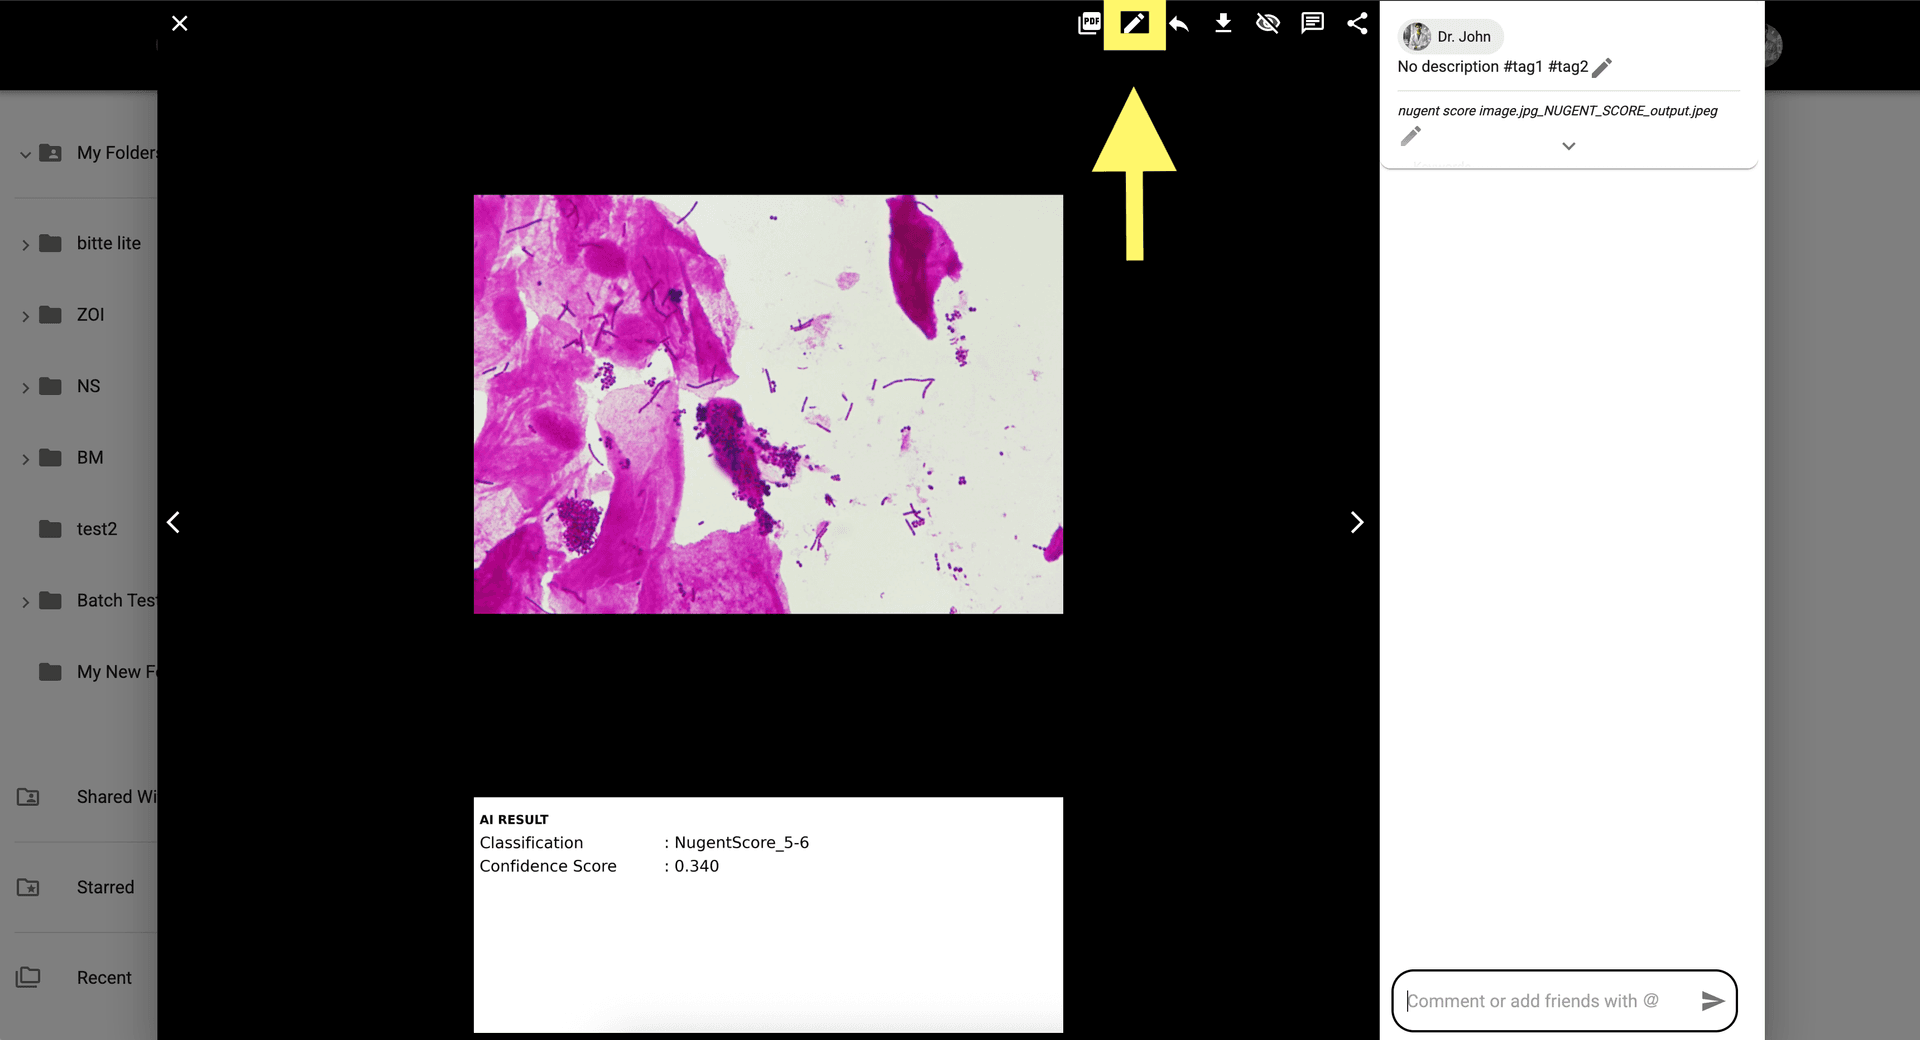Viewport: 1920px width, 1040px height.
Task: Open the Starred section
Action: click(x=105, y=887)
